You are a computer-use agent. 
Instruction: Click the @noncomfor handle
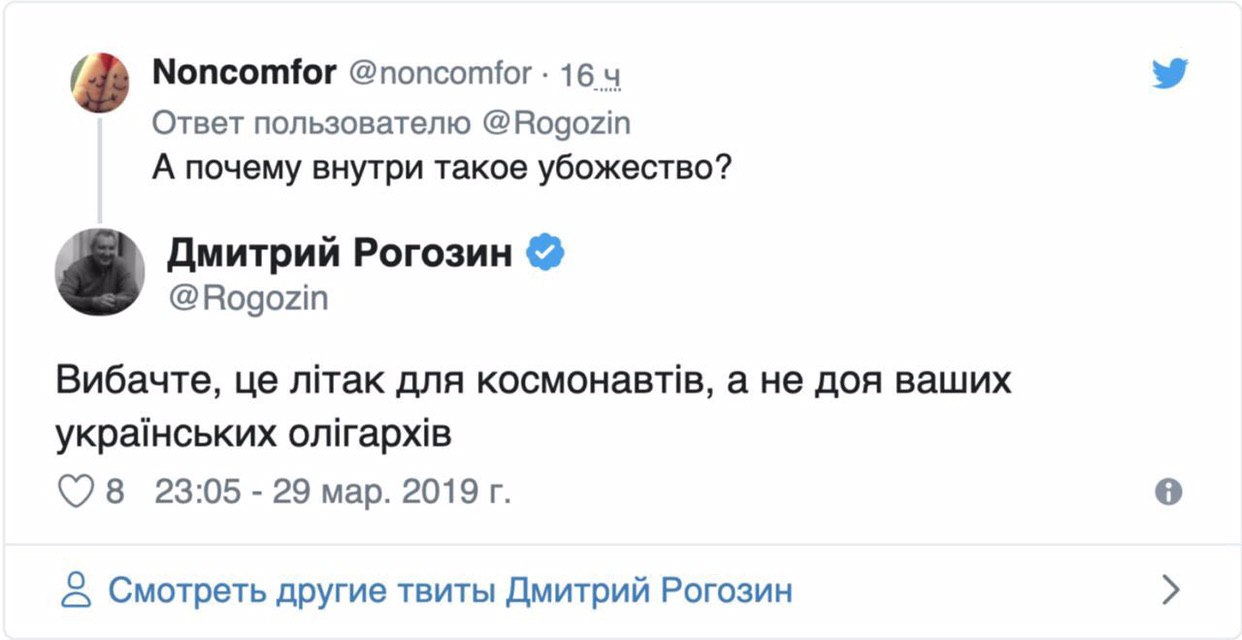tap(440, 73)
